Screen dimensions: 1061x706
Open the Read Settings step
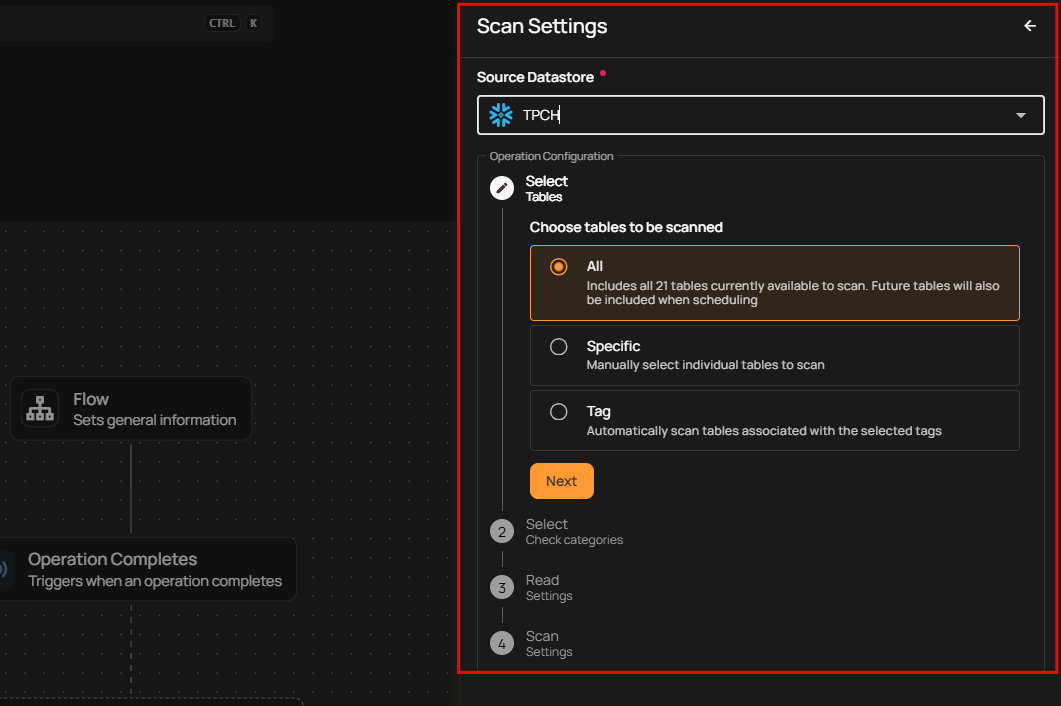point(549,588)
